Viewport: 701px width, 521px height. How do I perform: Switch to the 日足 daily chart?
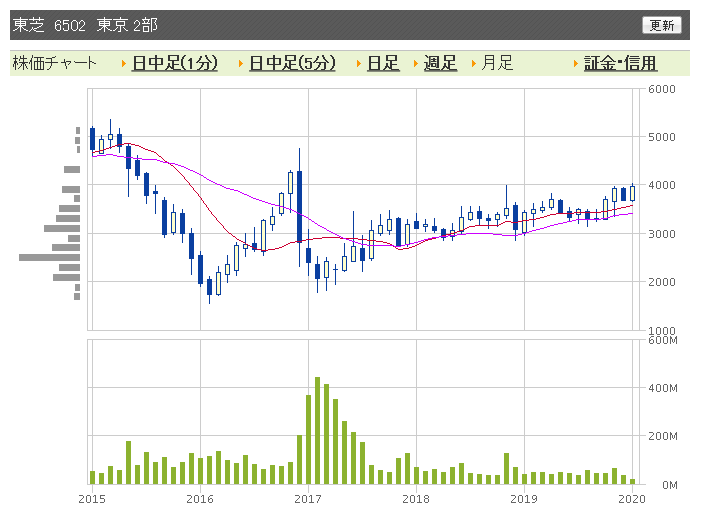click(x=383, y=63)
